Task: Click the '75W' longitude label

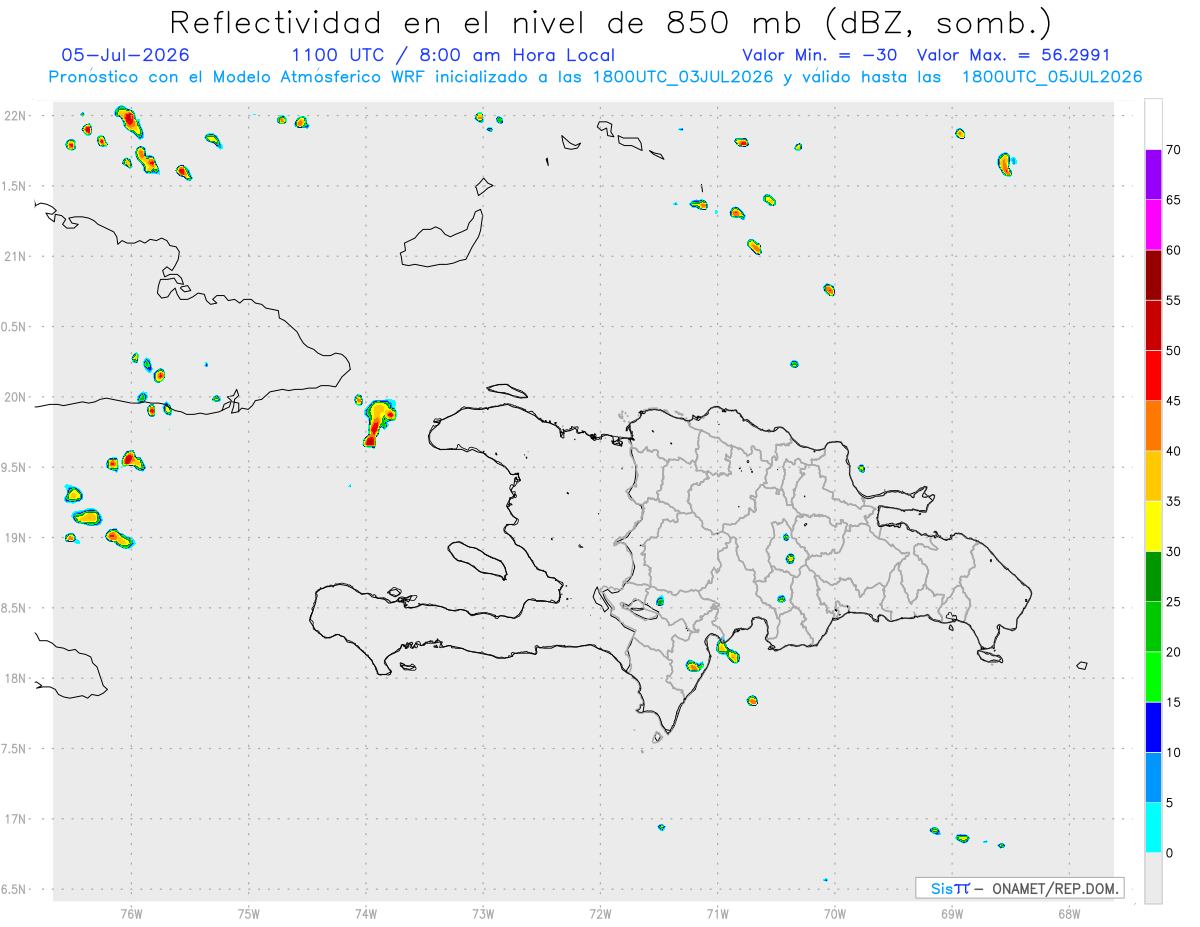Action: click(249, 913)
